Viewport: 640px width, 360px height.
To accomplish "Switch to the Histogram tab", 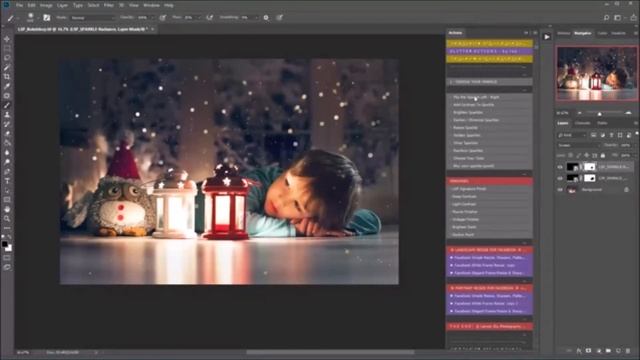I will click(x=564, y=33).
